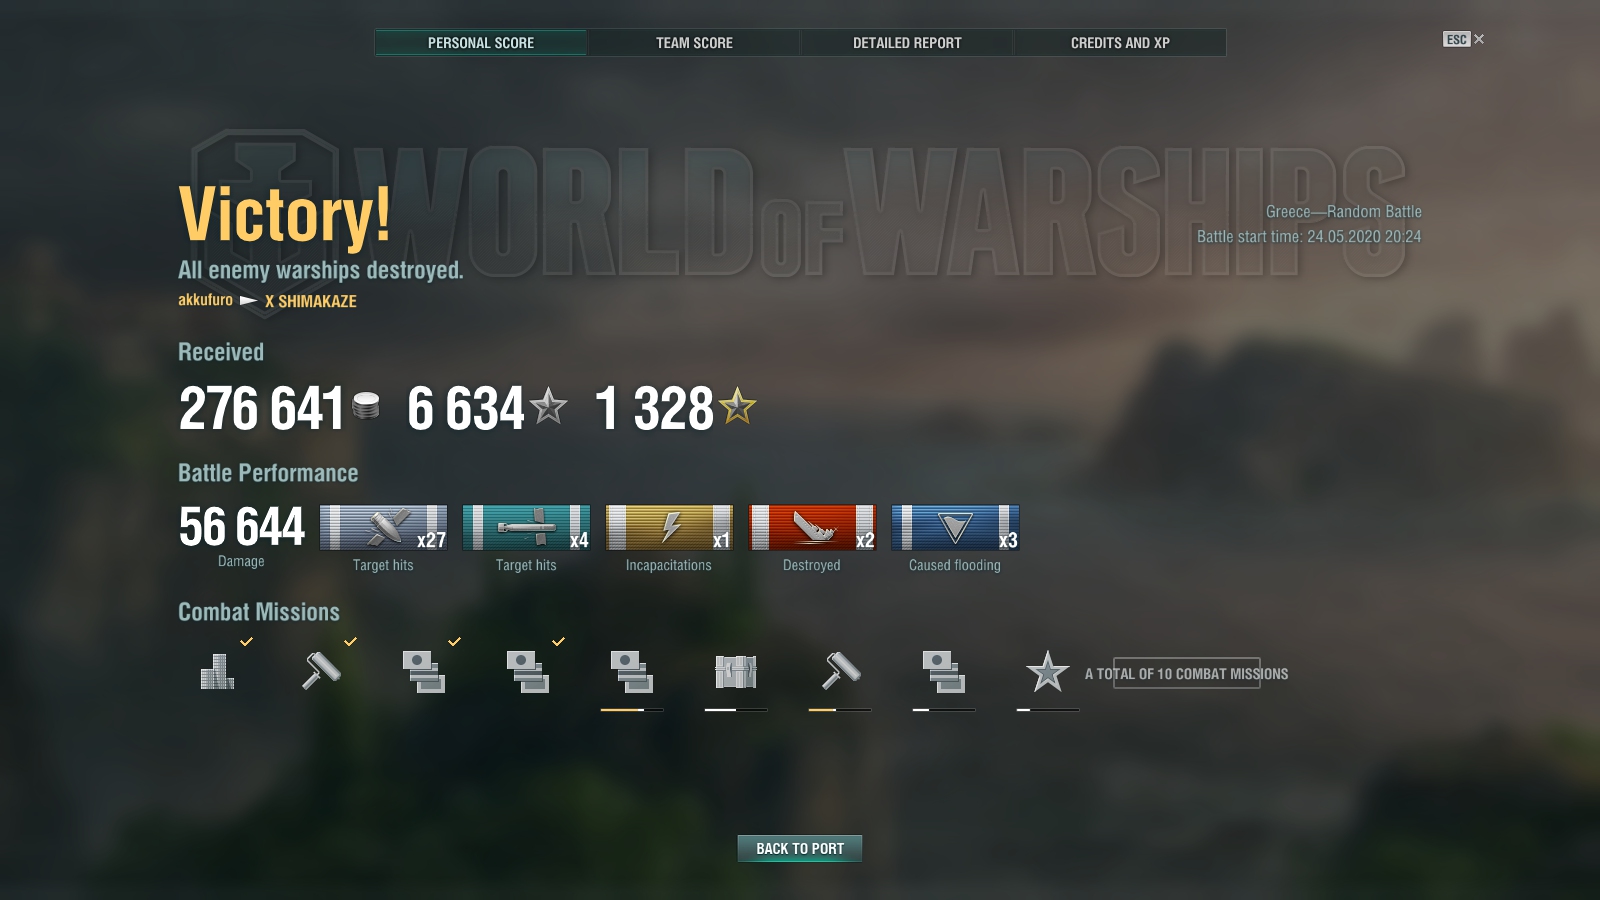Click the X Shimakaze ship name
Viewport: 1600px width, 900px height.
310,301
